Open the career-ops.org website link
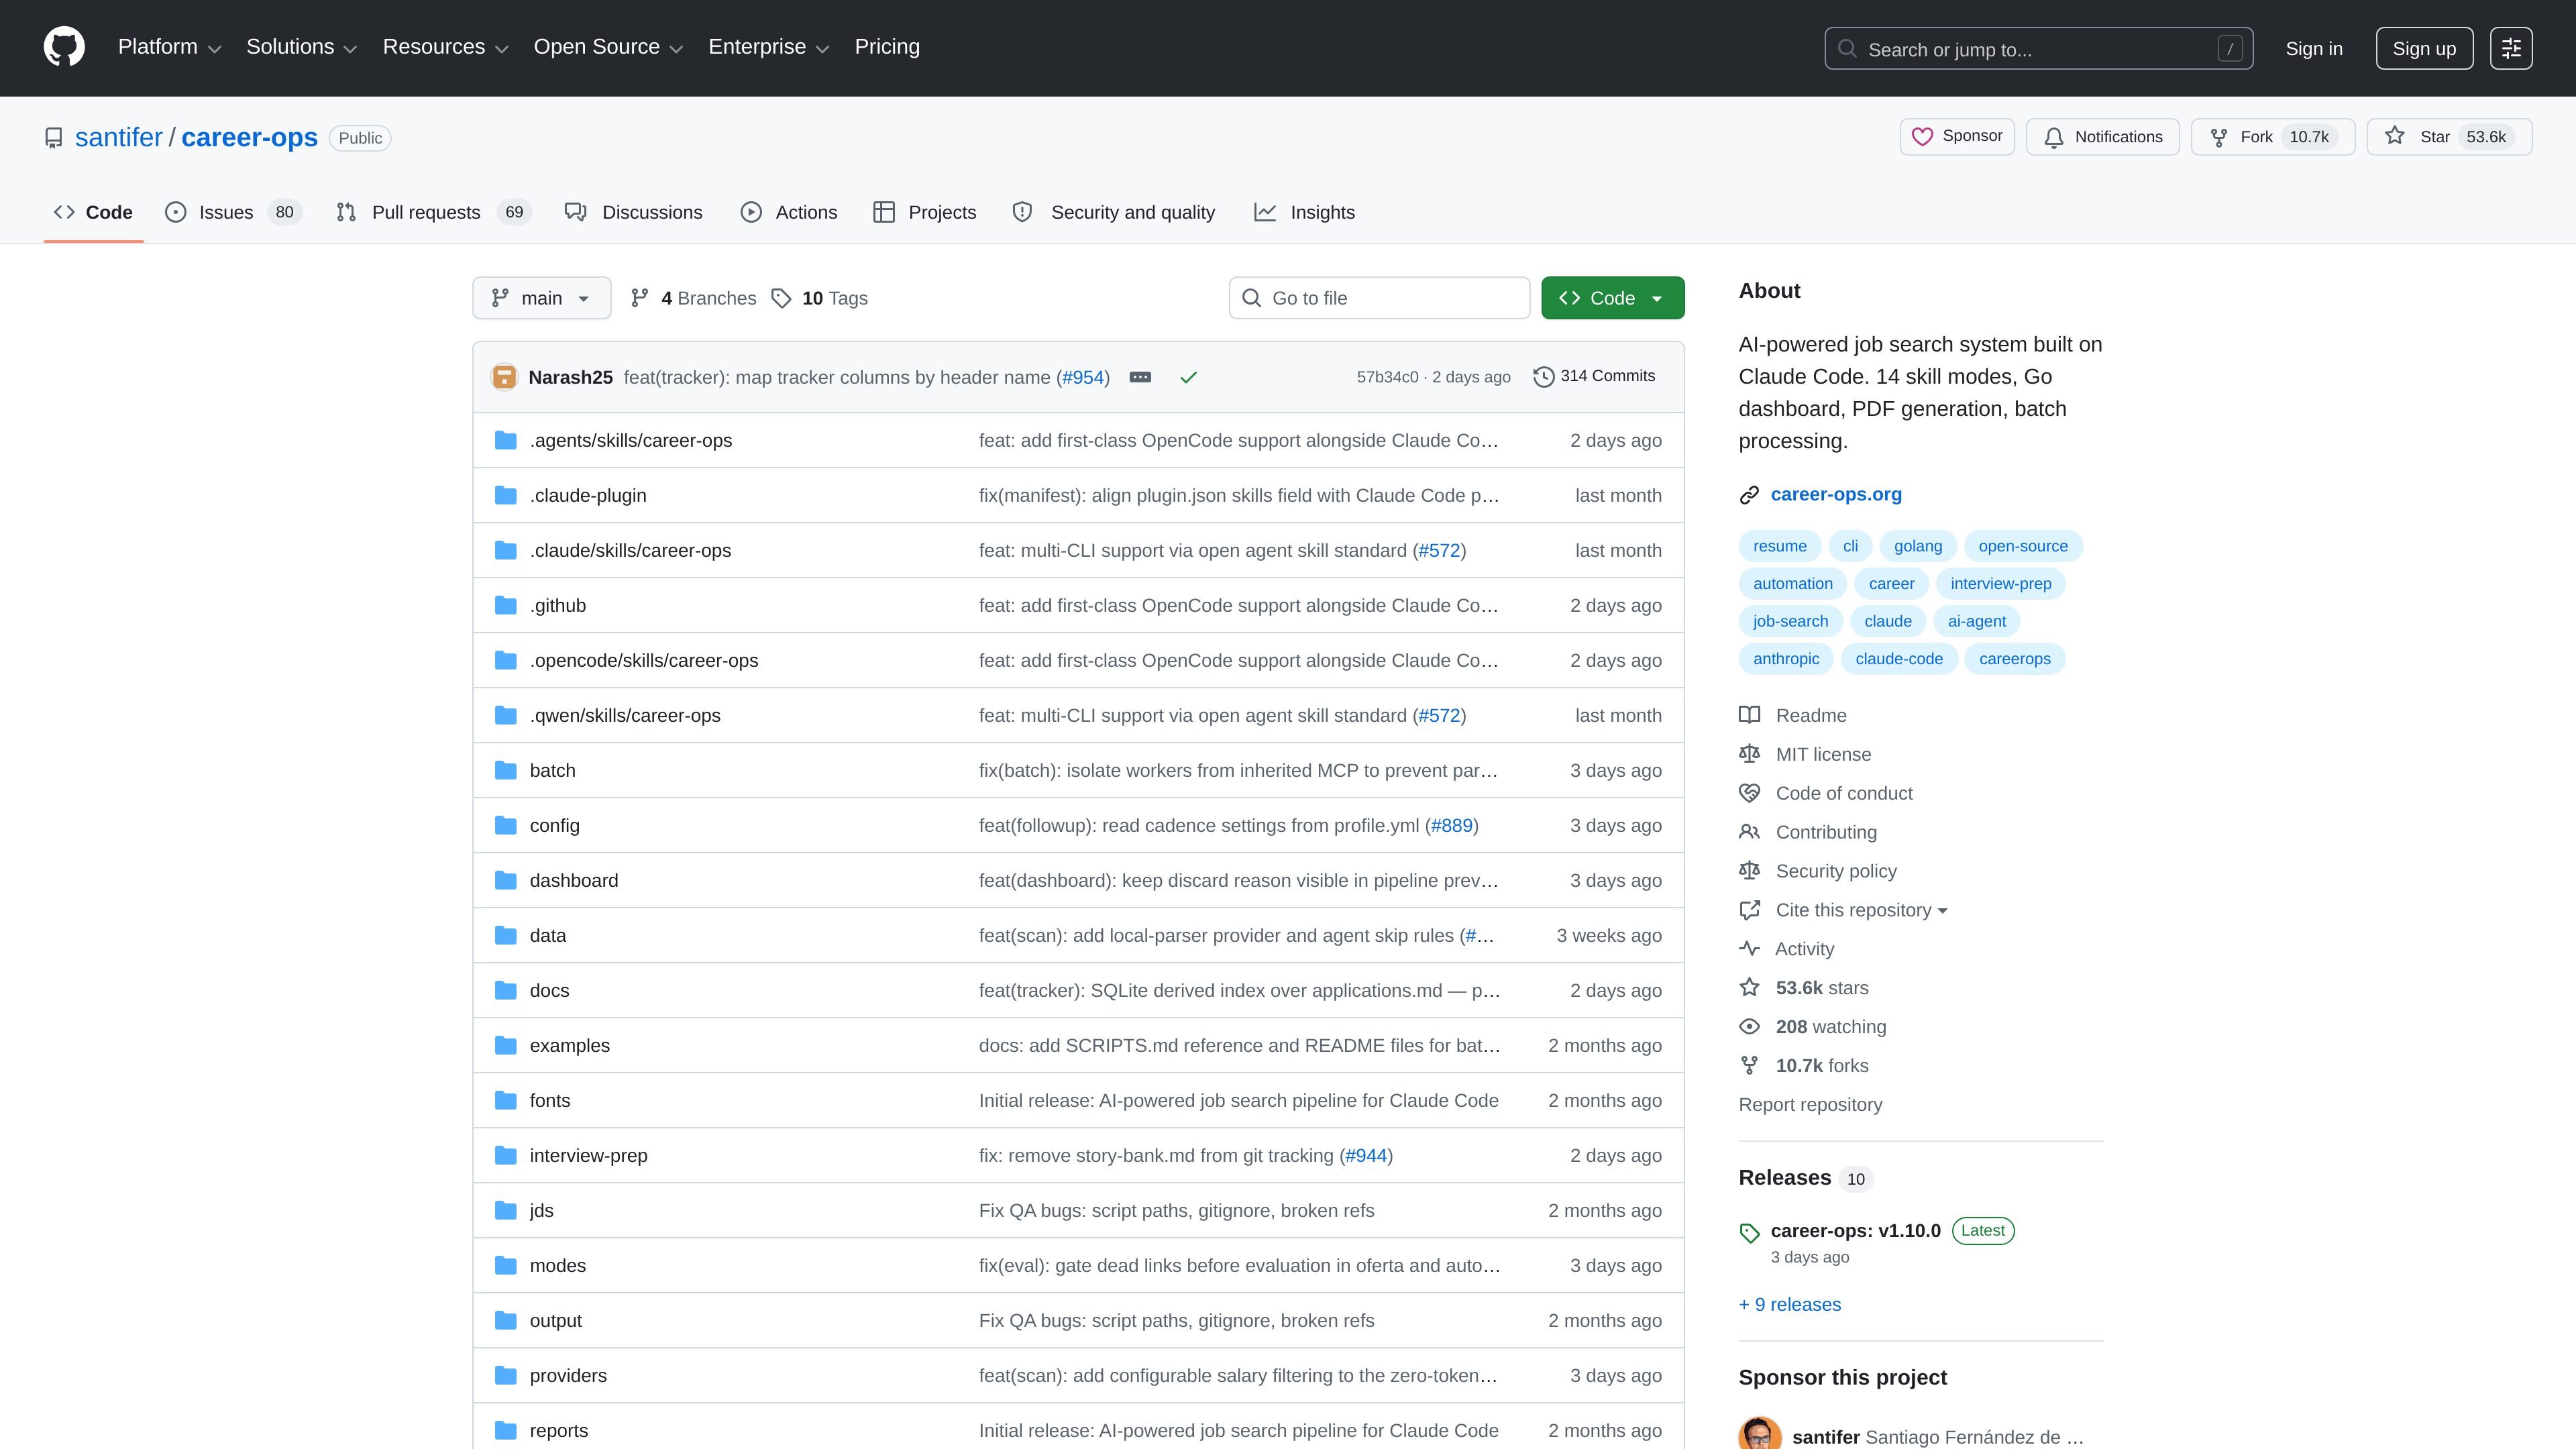 pos(1836,494)
